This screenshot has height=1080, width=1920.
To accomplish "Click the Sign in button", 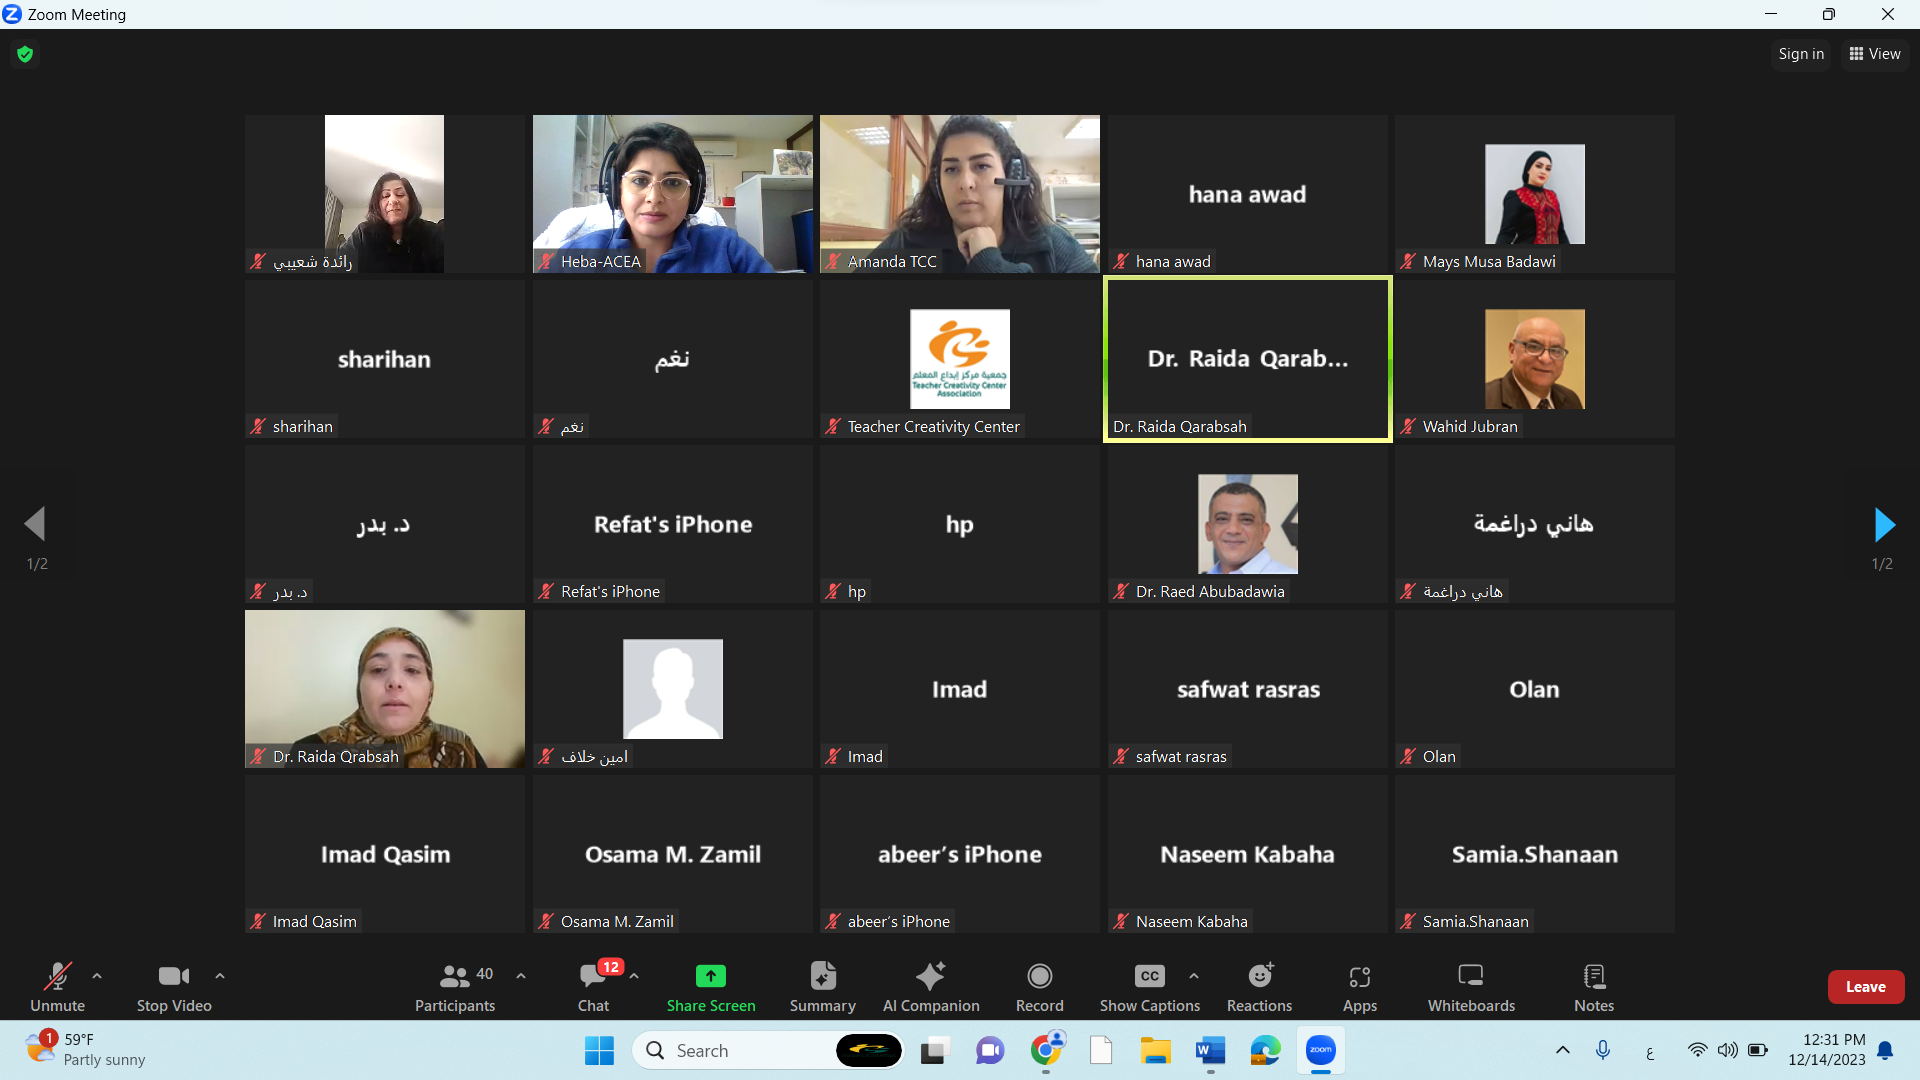I will (1801, 54).
